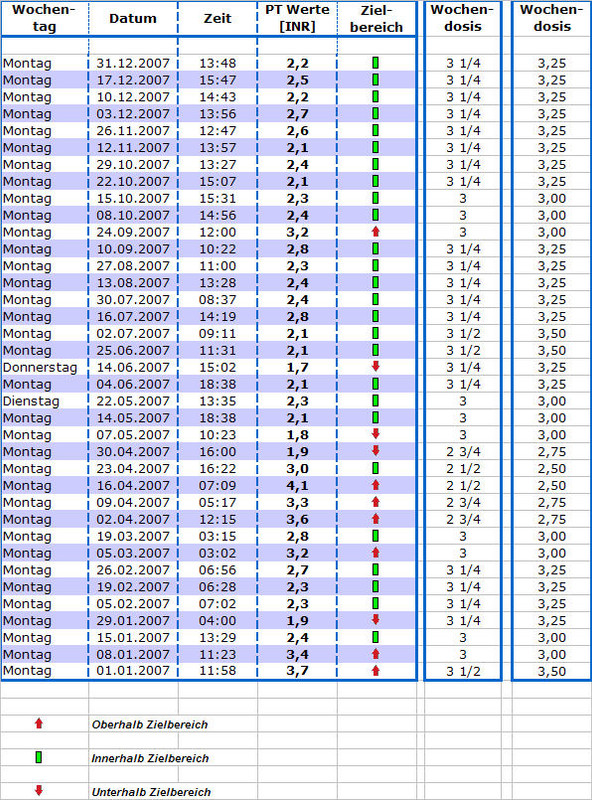This screenshot has width=592, height=800.
Task: Click the green indicator for 19.03.2007
Action: [x=376, y=536]
